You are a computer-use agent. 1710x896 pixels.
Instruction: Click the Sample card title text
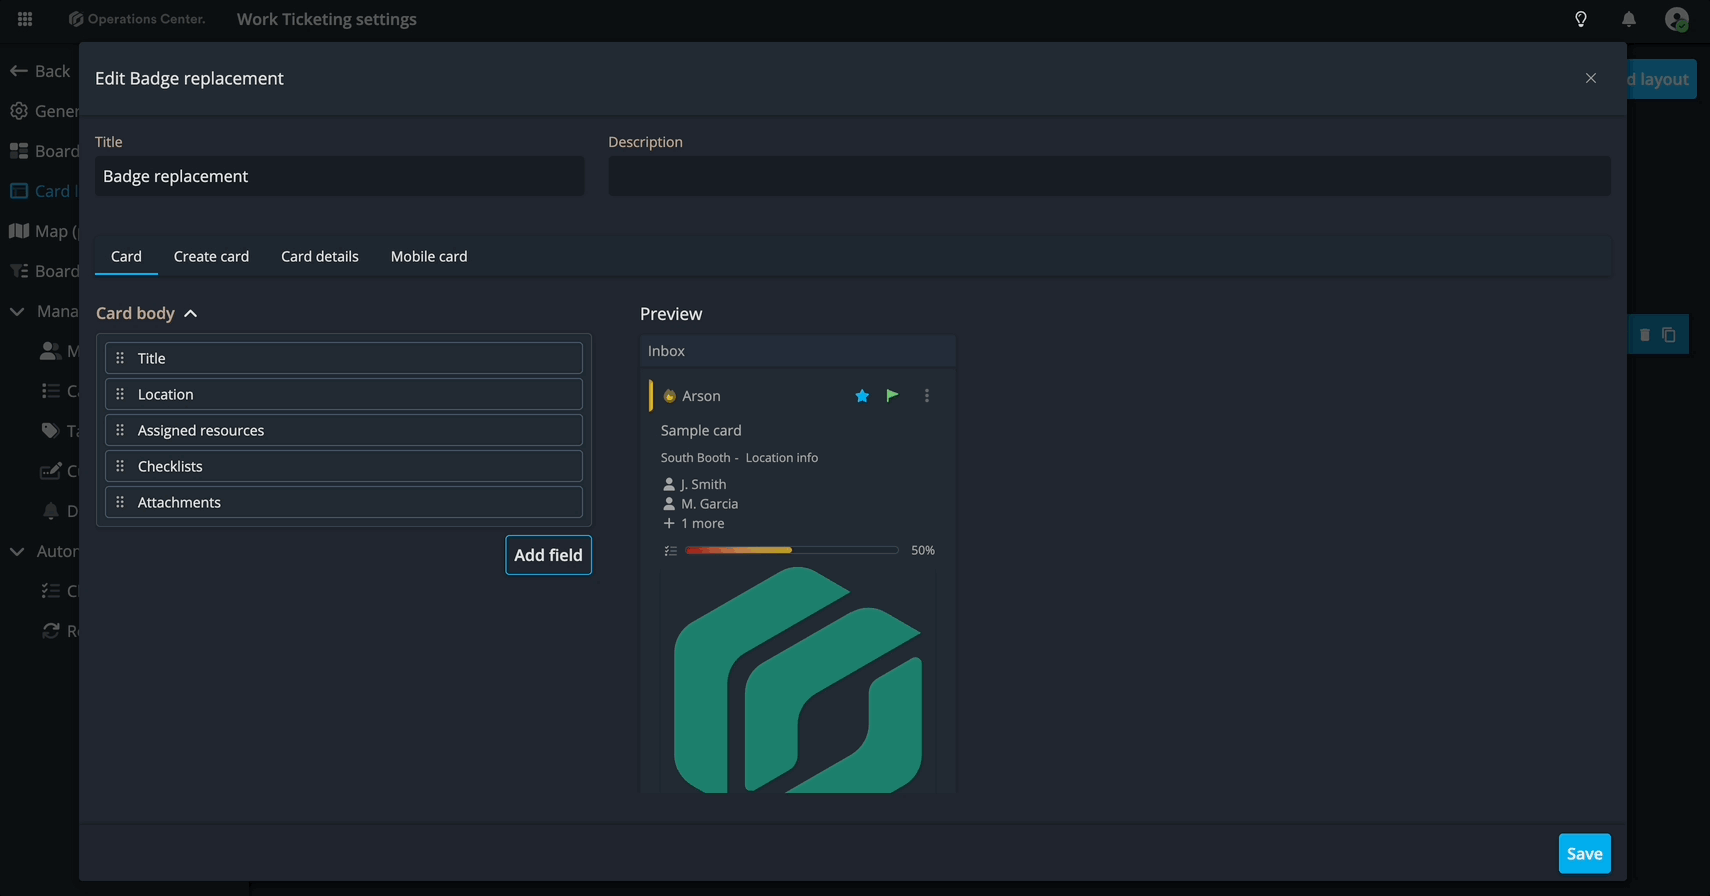coord(701,430)
